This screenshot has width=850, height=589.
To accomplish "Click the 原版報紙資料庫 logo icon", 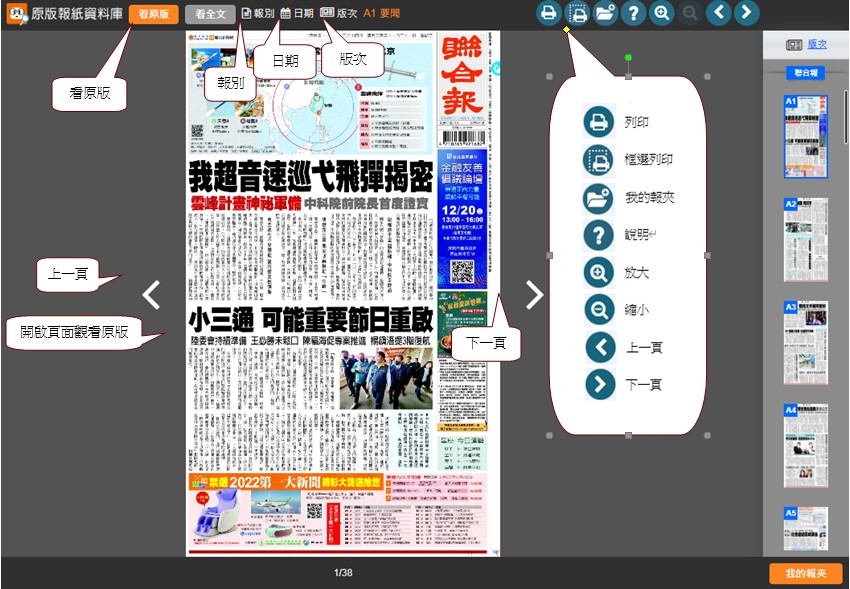I will click(x=17, y=14).
